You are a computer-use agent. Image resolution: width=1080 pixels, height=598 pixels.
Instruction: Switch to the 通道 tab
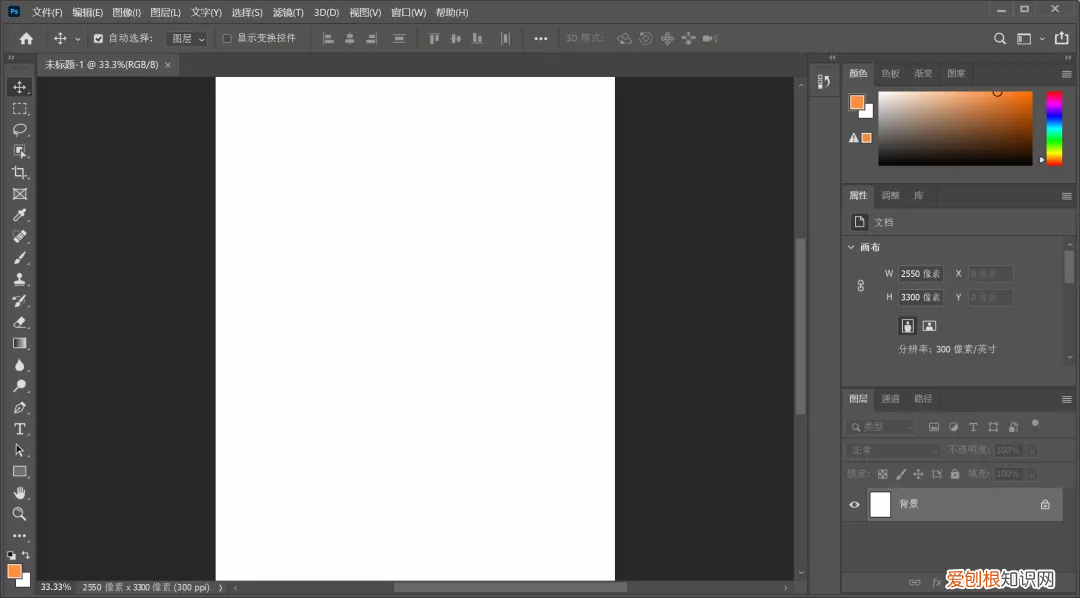point(890,399)
